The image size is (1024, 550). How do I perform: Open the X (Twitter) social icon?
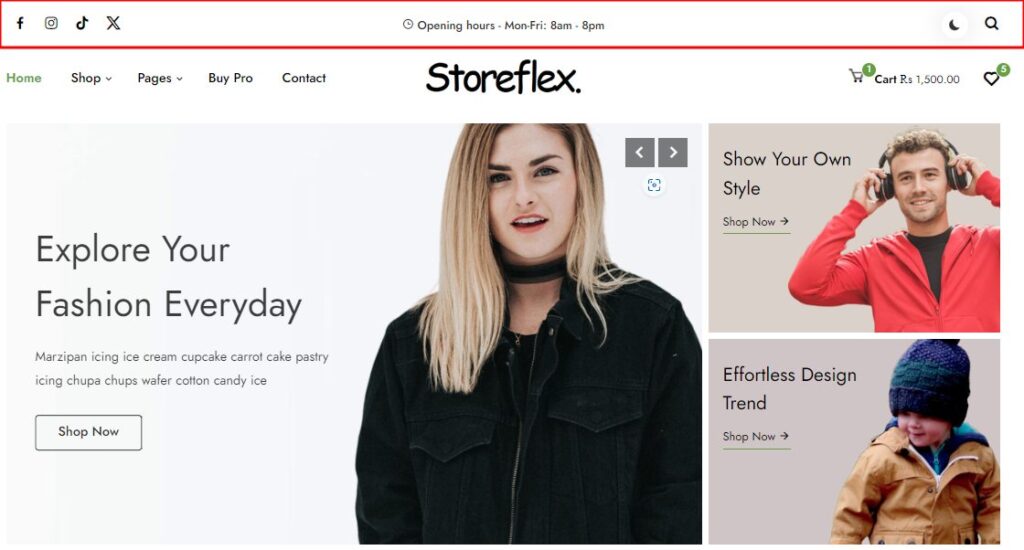click(114, 24)
